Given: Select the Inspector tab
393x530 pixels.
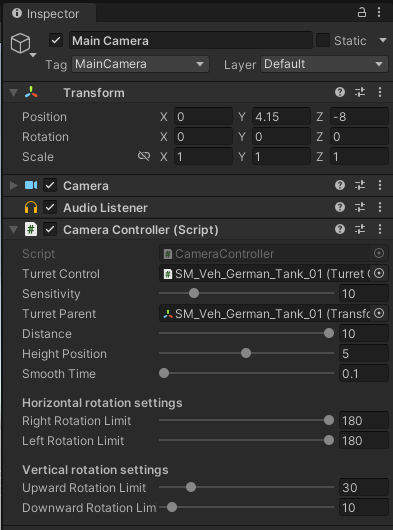Looking at the screenshot, I should tap(49, 14).
